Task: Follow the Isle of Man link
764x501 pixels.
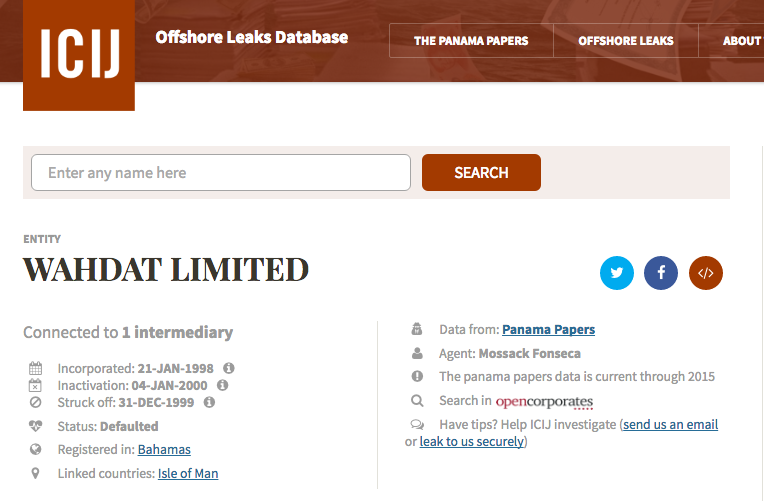Action: [x=188, y=474]
